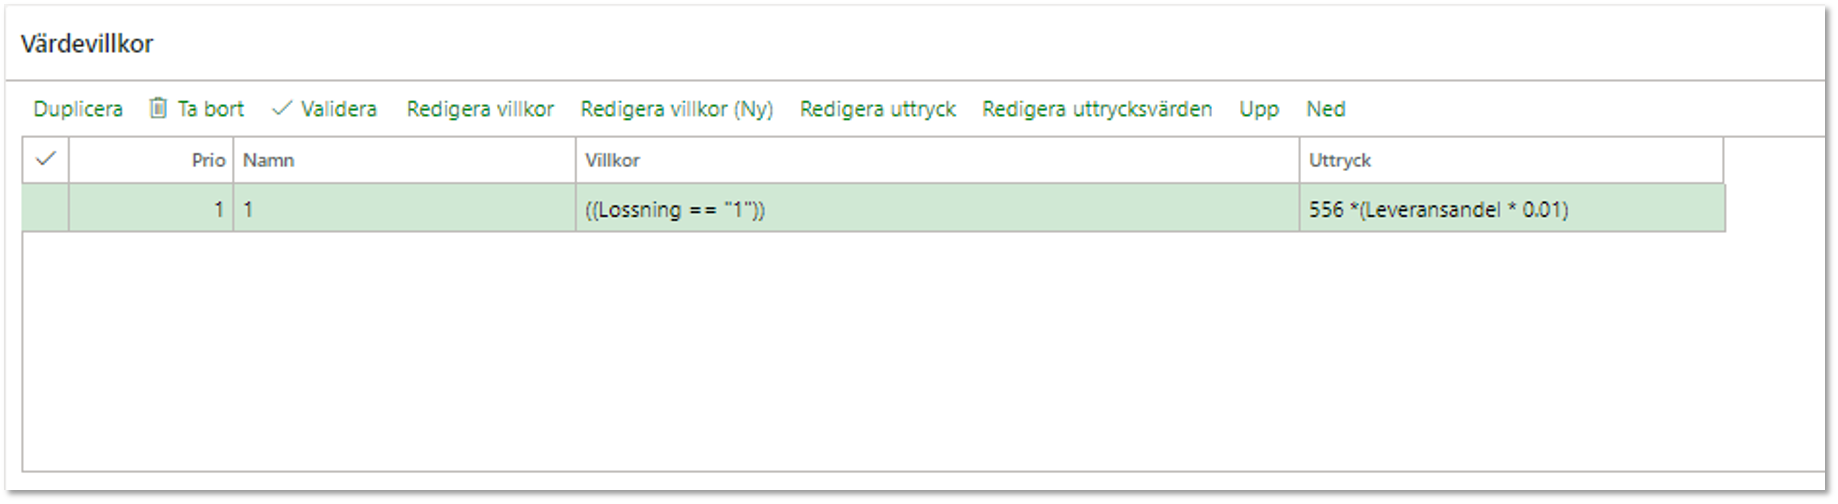Select row 1 using its checkbox cell

tap(45, 208)
